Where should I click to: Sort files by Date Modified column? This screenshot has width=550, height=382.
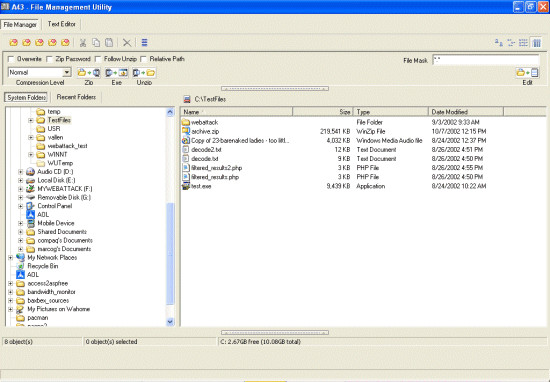click(x=466, y=112)
